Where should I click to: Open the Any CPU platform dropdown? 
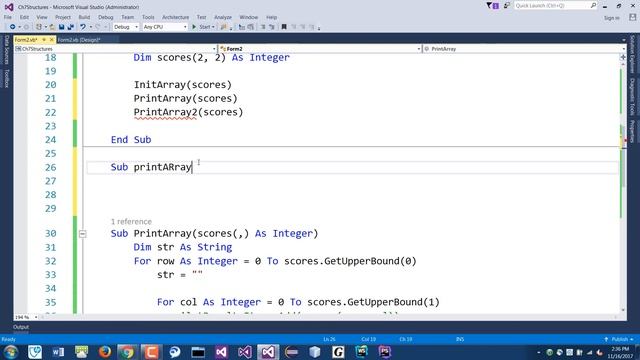coord(165,27)
